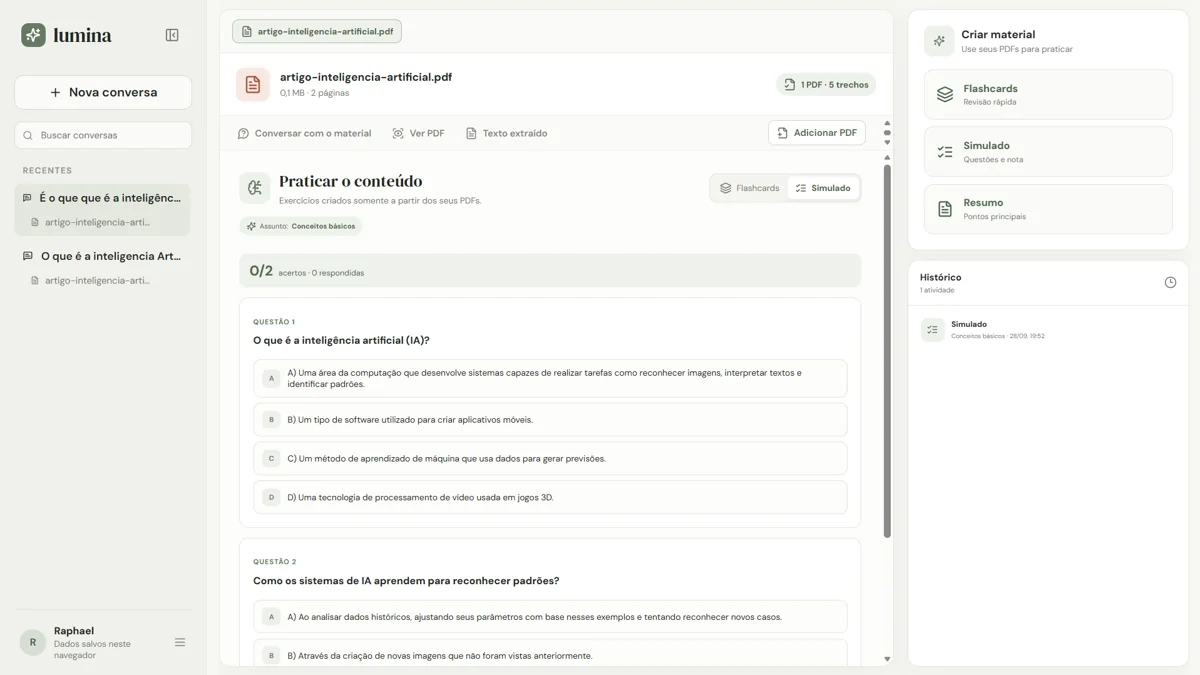Viewport: 1200px width, 675px height.
Task: Create Flashcards from the right panel
Action: [x=1048, y=94]
